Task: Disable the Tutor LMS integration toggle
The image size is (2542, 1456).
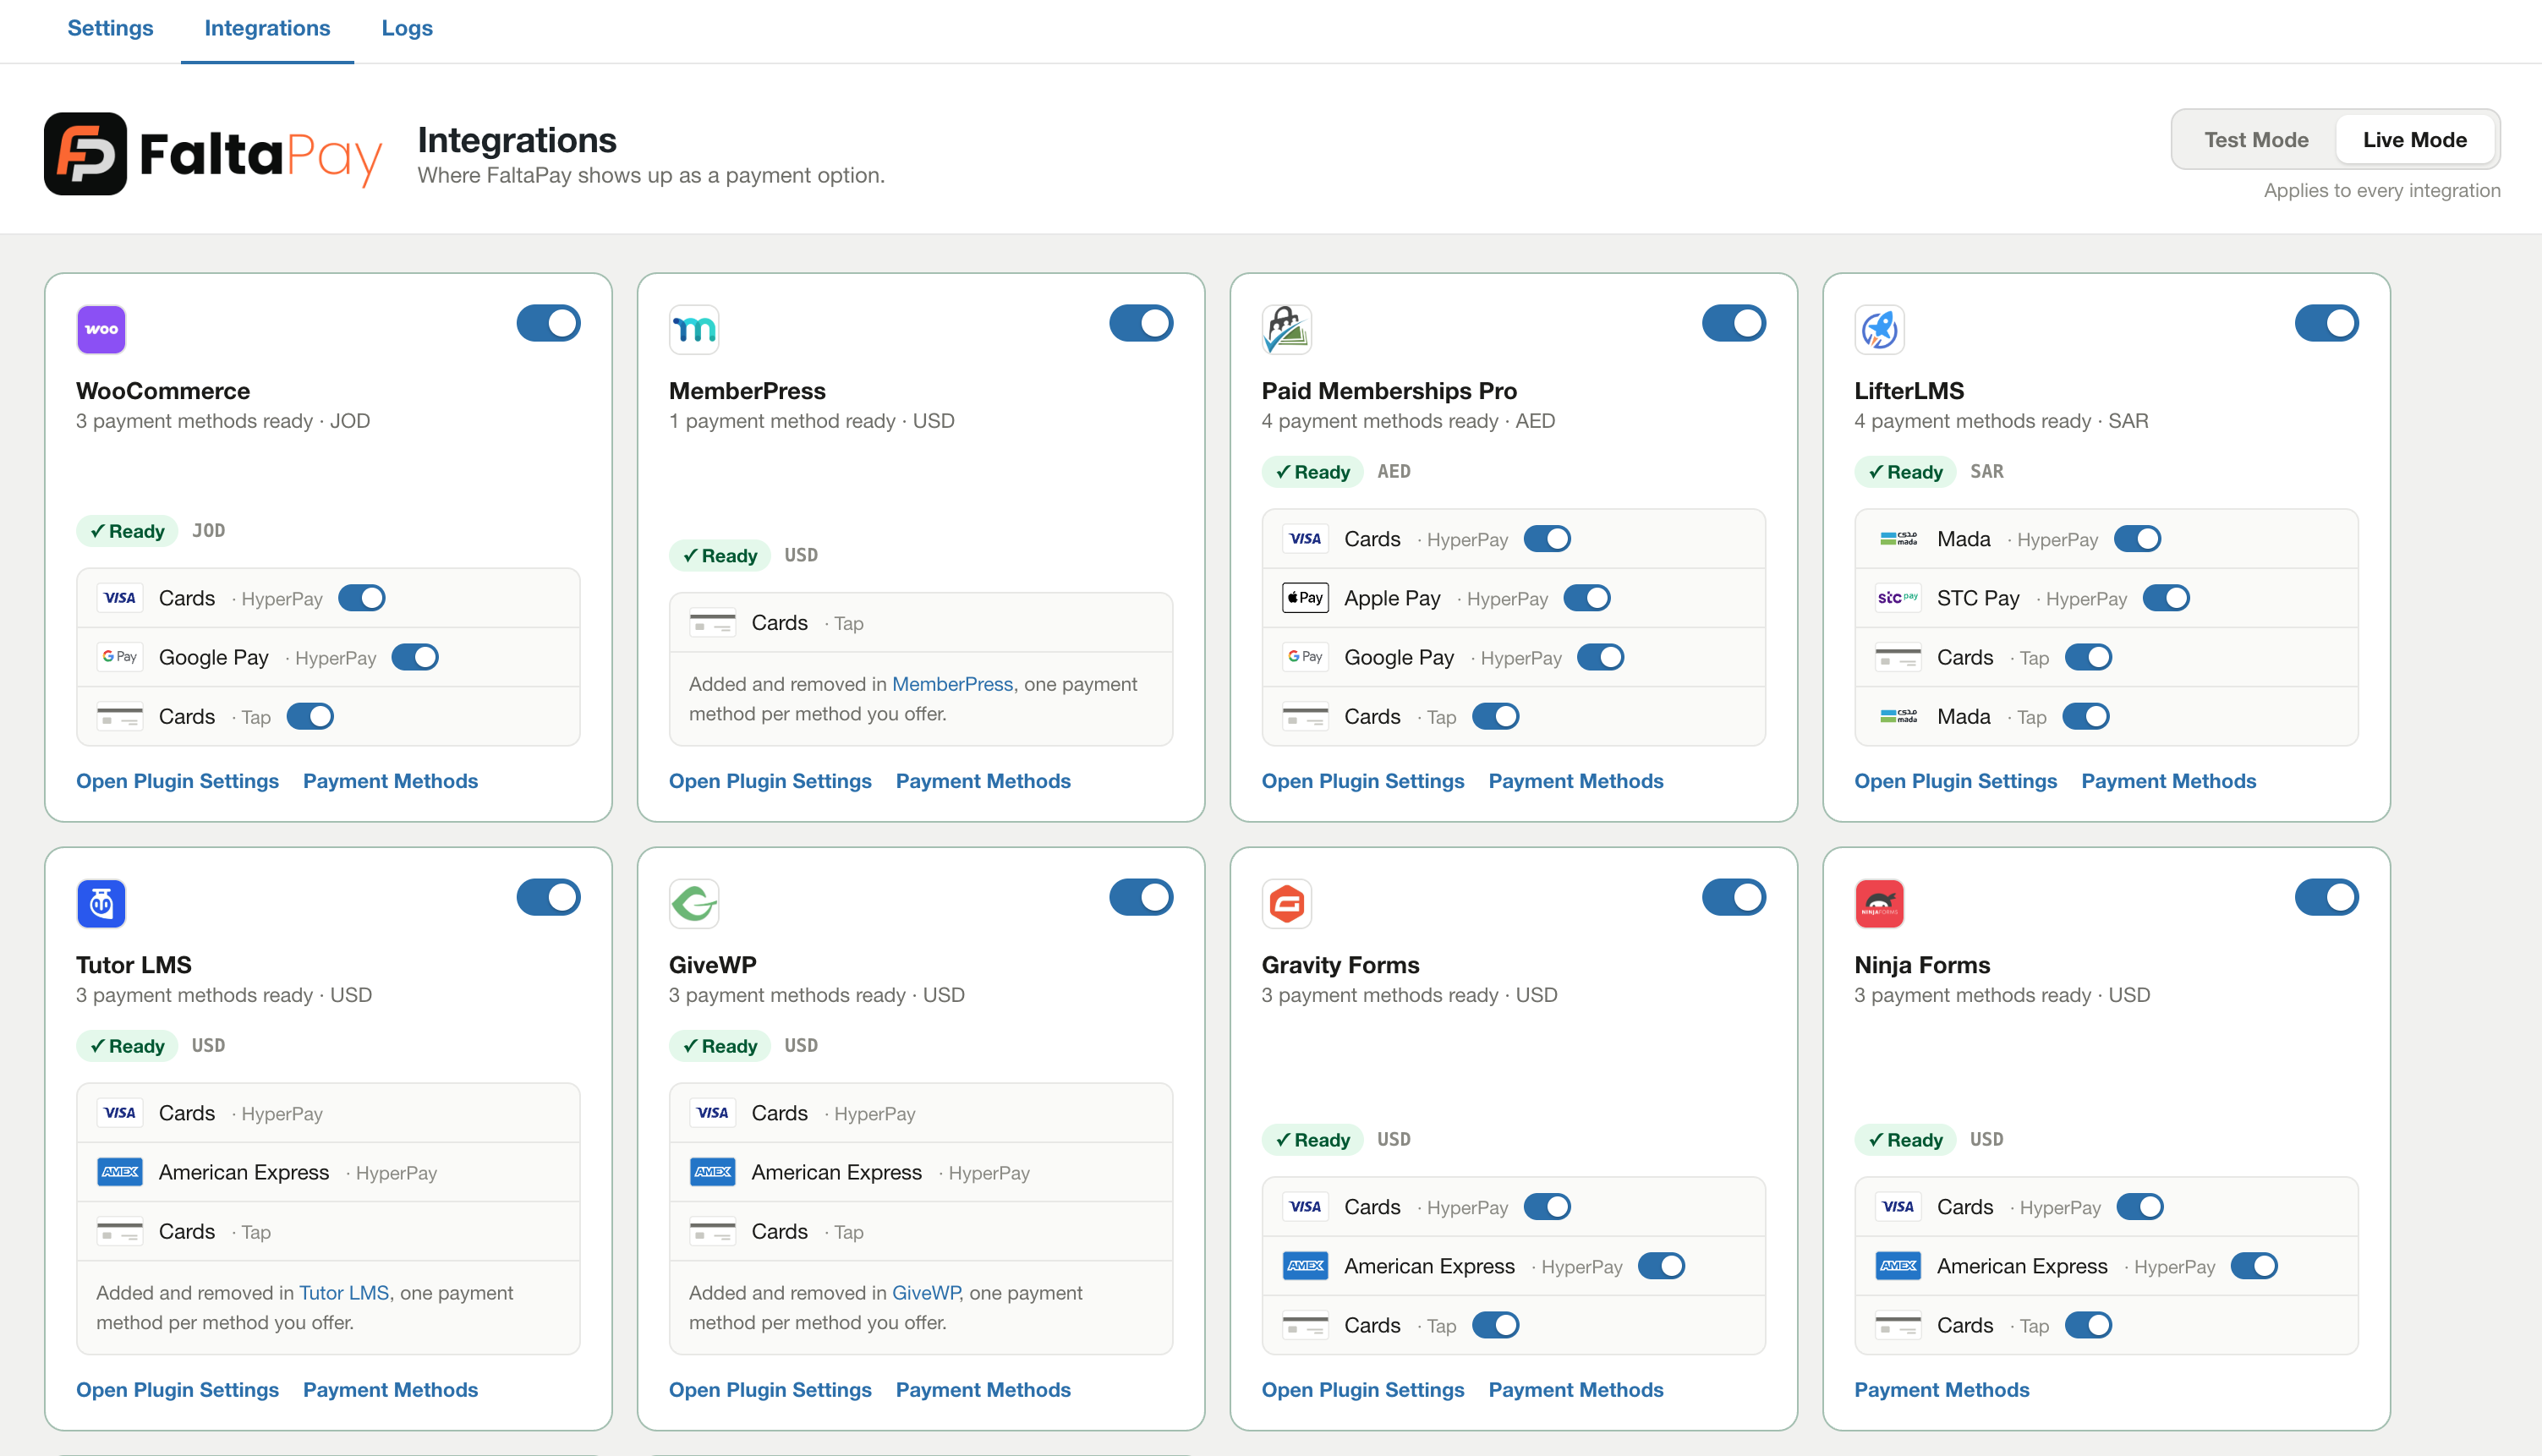Action: [548, 897]
